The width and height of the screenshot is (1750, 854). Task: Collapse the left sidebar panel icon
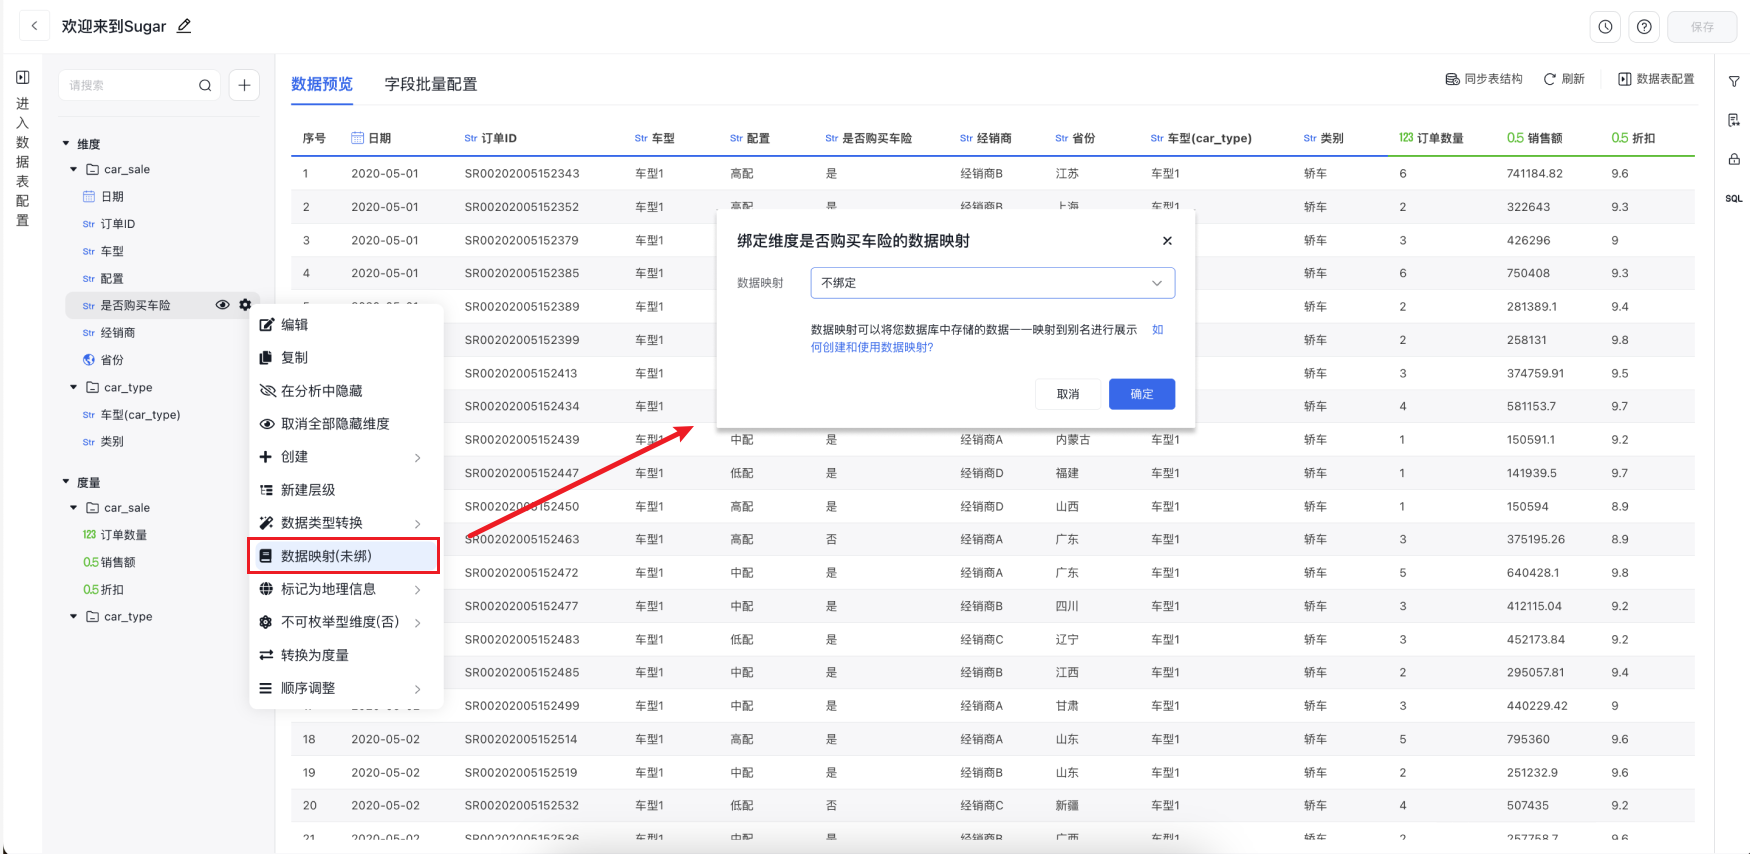click(x=23, y=78)
